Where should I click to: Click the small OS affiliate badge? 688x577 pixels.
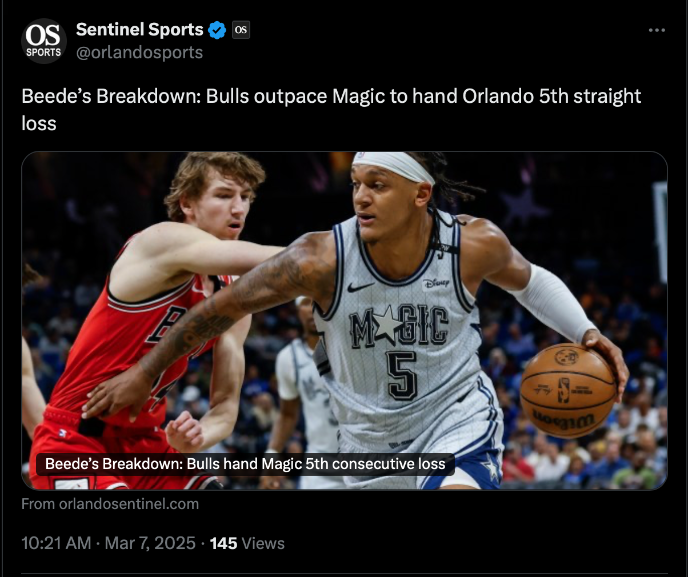coord(241,30)
